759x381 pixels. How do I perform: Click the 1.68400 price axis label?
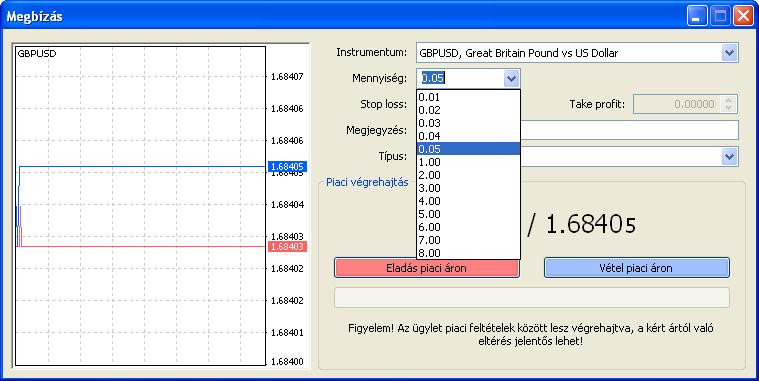pos(287,362)
